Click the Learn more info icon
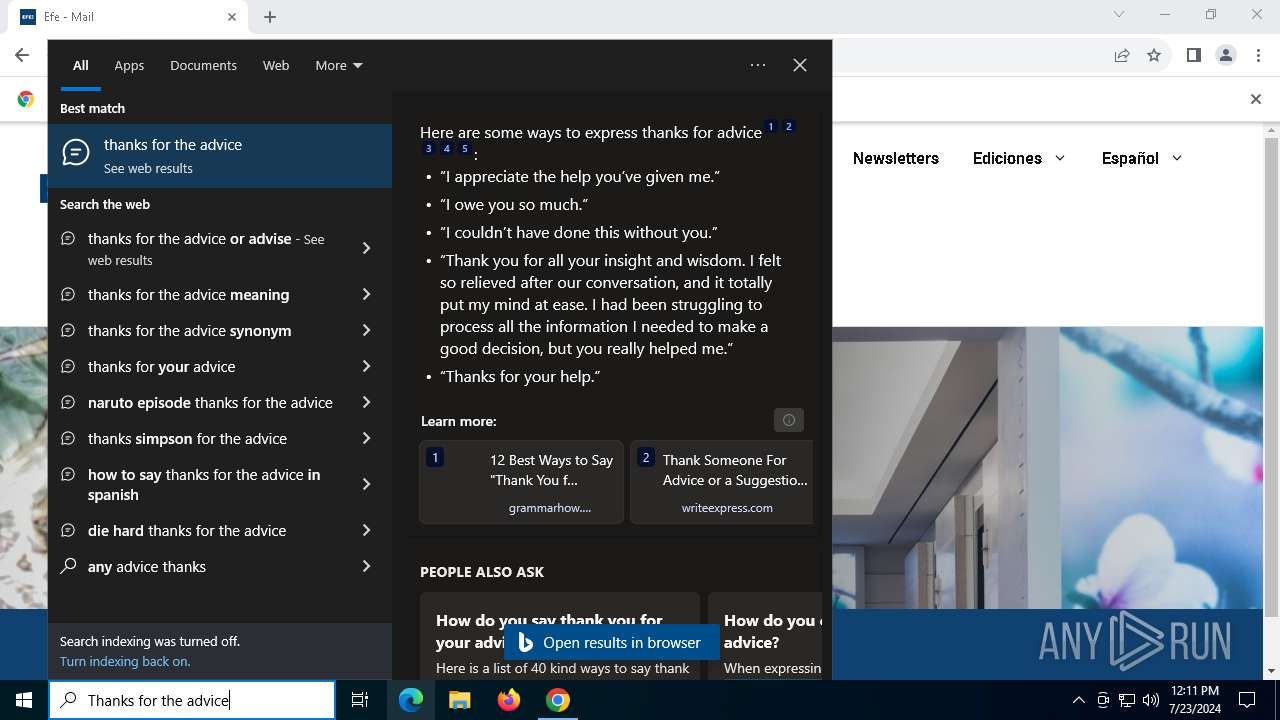Image resolution: width=1280 pixels, height=720 pixels. pyautogui.click(x=789, y=420)
